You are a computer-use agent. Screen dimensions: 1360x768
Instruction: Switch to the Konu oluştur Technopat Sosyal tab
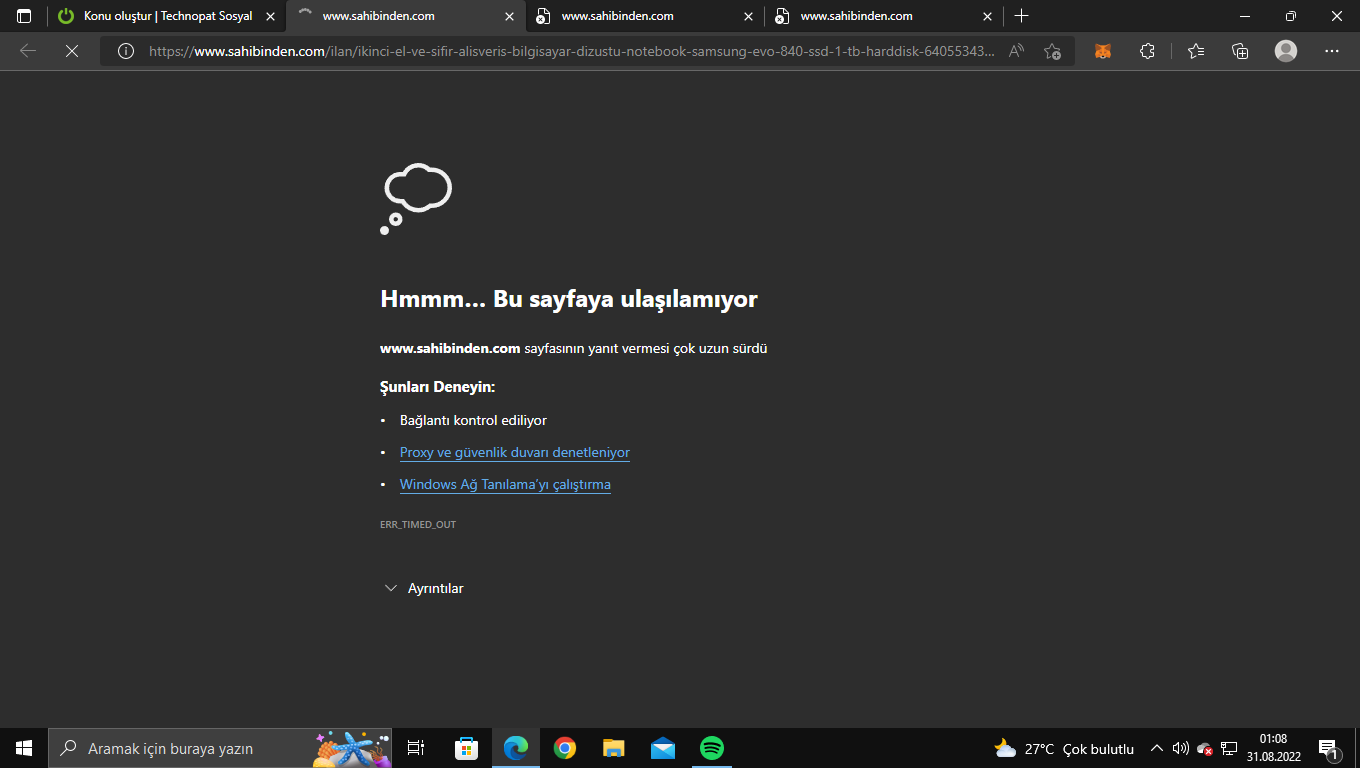[166, 16]
